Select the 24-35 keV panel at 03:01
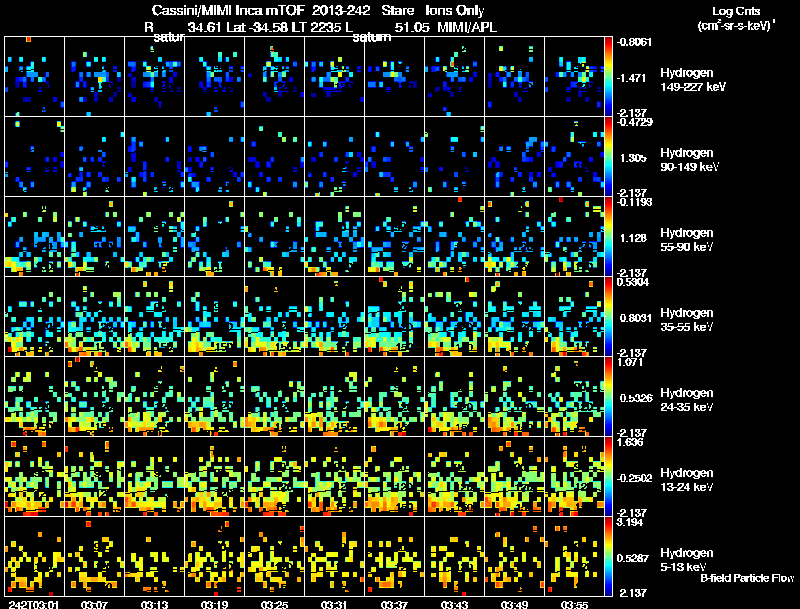This screenshot has height=609, width=800. 34,397
